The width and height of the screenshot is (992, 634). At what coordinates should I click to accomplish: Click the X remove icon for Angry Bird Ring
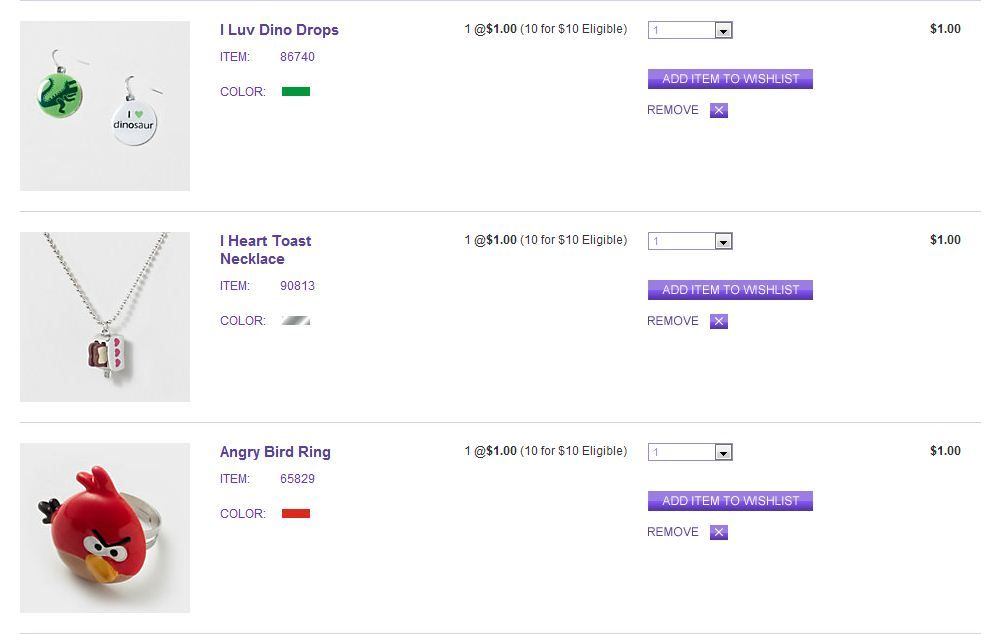click(x=719, y=533)
